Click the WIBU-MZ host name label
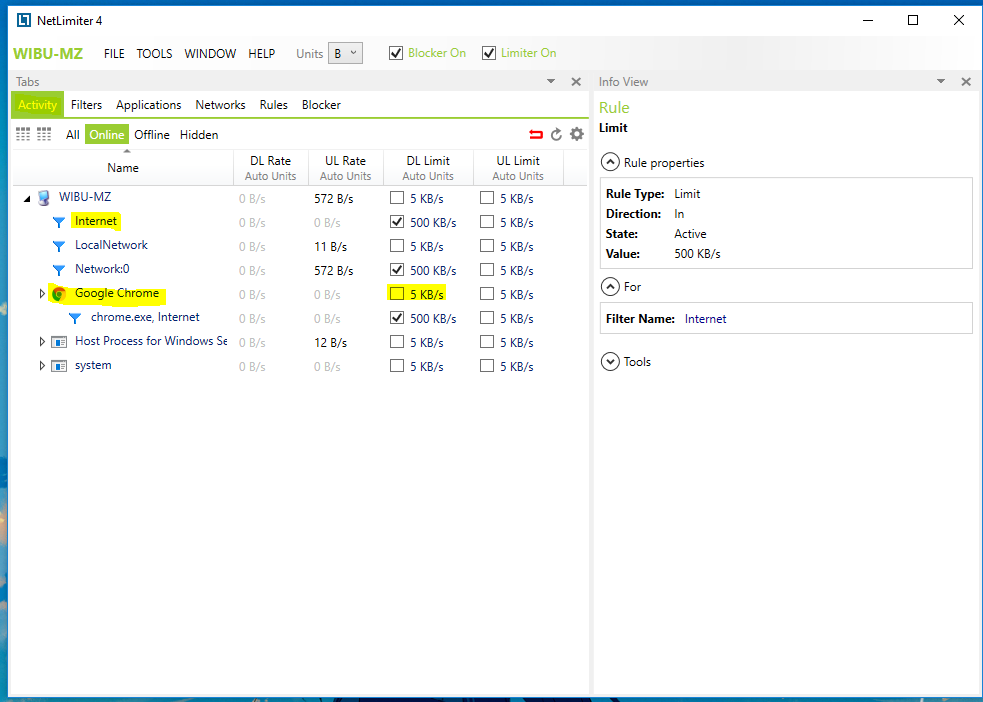 pos(48,54)
